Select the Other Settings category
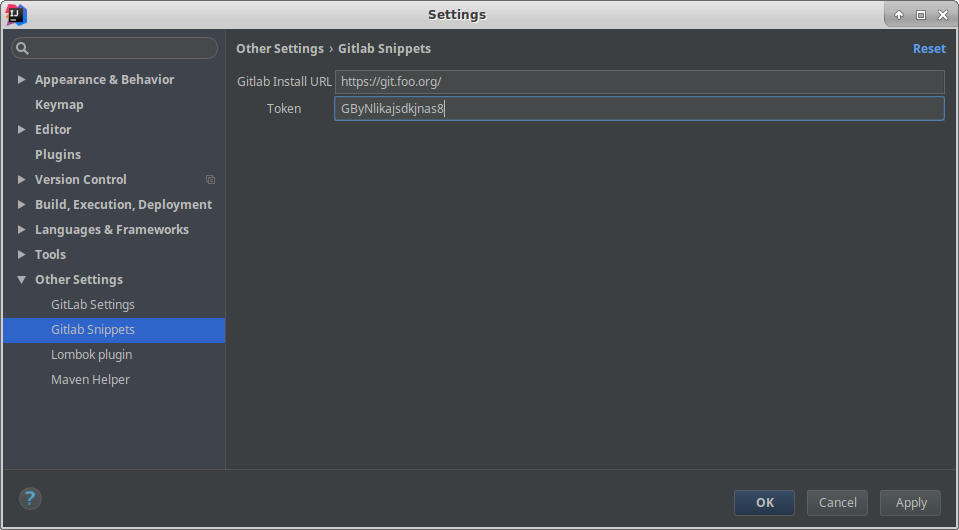 (x=79, y=279)
